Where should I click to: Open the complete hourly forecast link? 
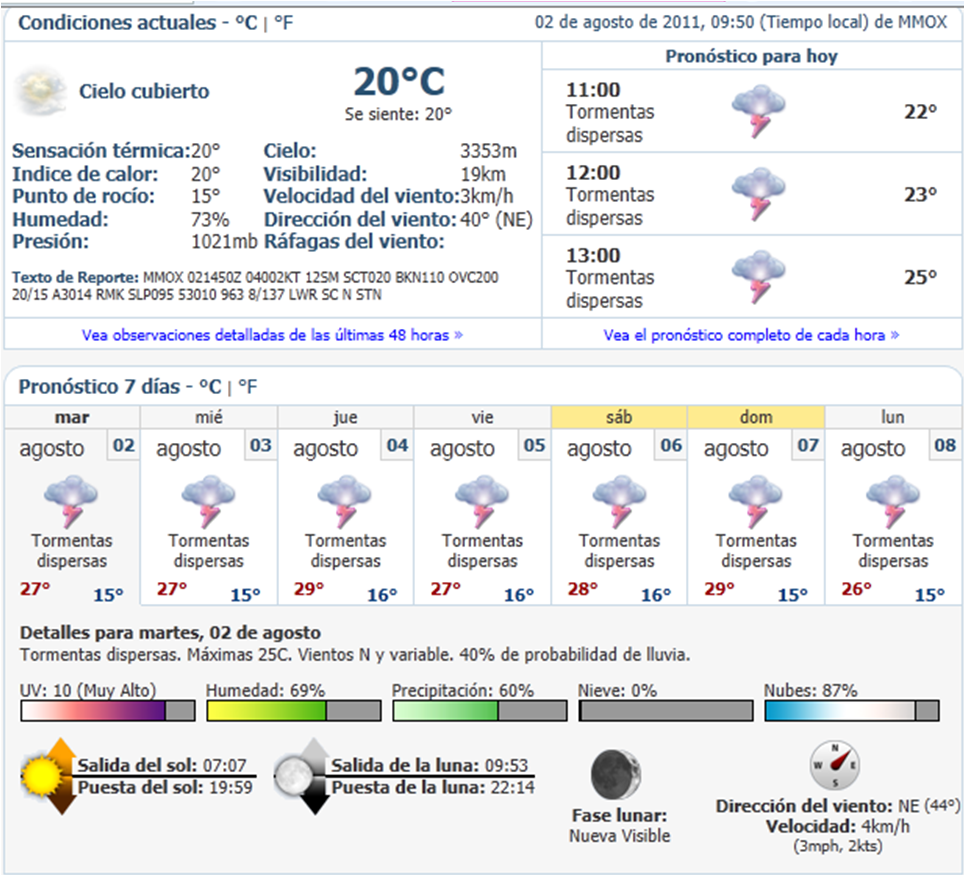click(751, 335)
